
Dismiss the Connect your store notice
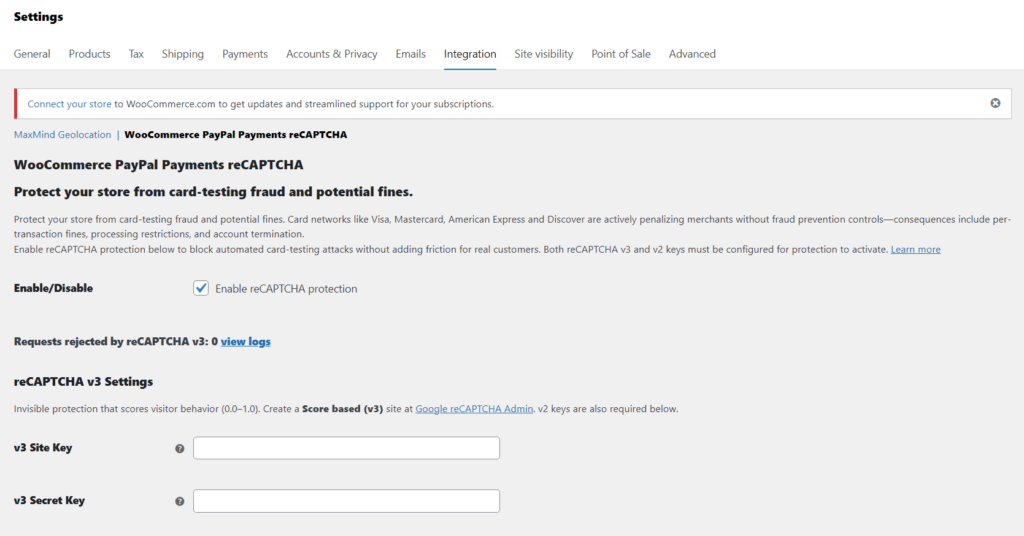[x=995, y=103]
